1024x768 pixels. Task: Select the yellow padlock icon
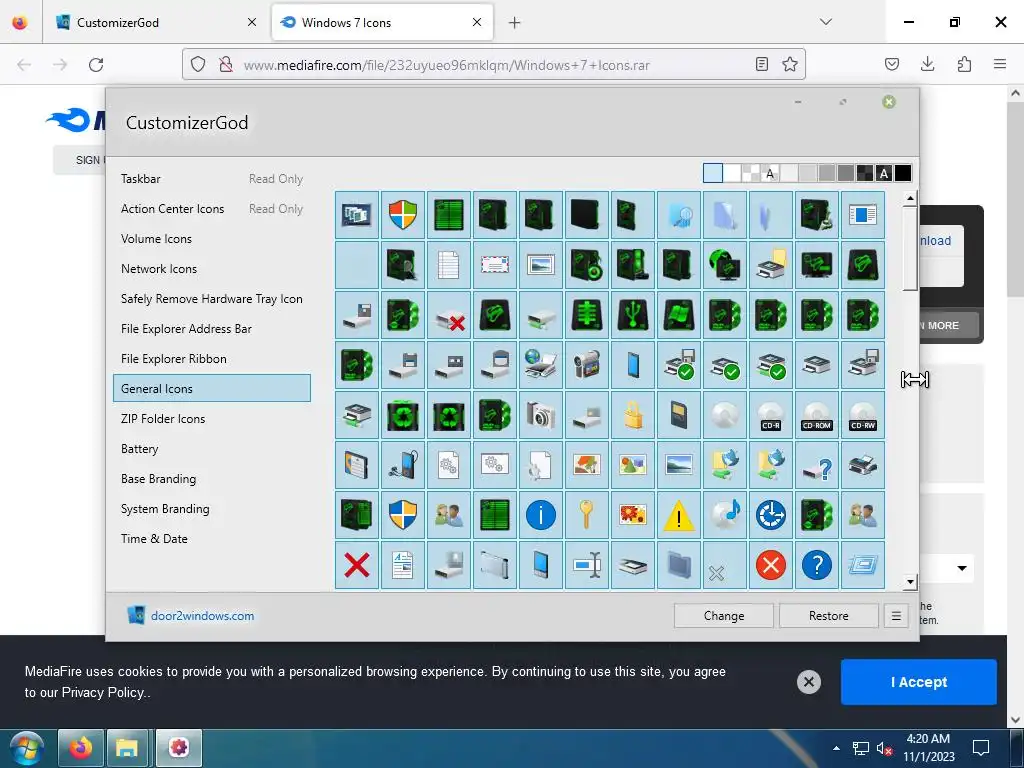tap(633, 415)
